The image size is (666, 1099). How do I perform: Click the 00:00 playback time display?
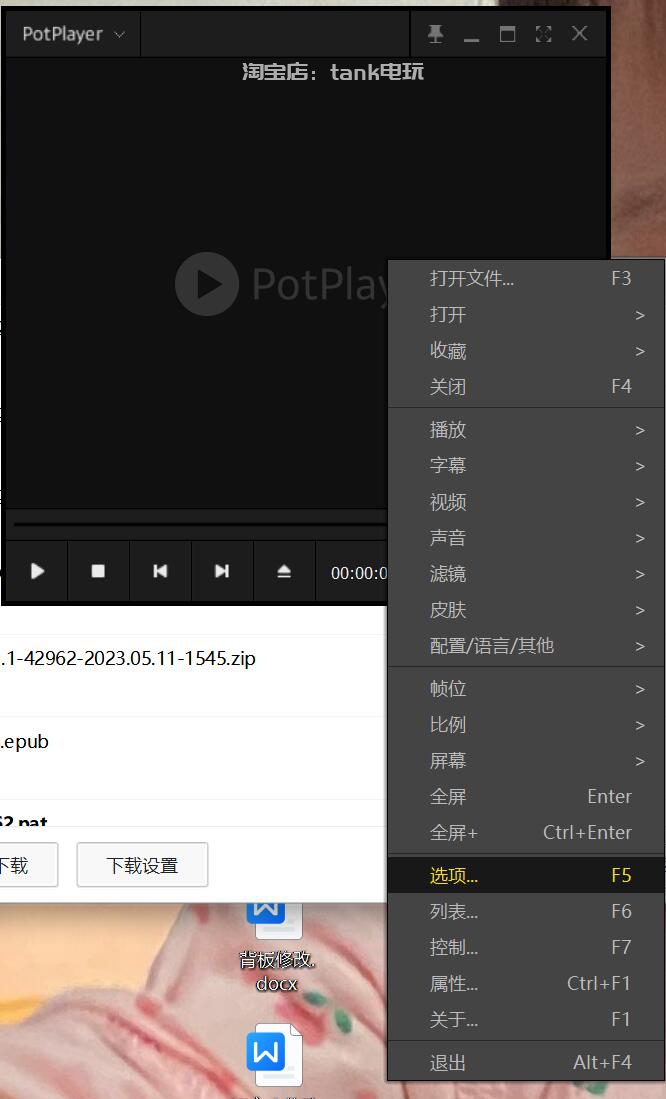(x=358, y=573)
